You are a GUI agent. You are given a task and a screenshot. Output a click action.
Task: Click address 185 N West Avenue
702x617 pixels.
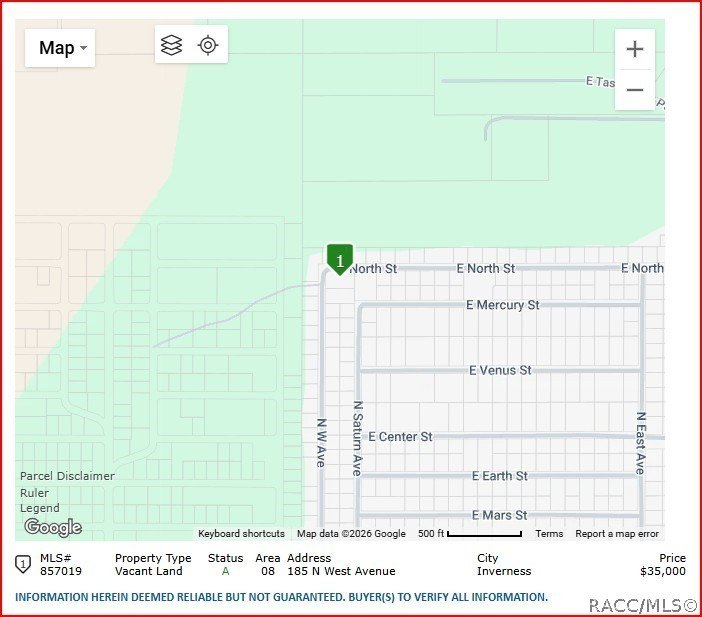click(x=341, y=571)
